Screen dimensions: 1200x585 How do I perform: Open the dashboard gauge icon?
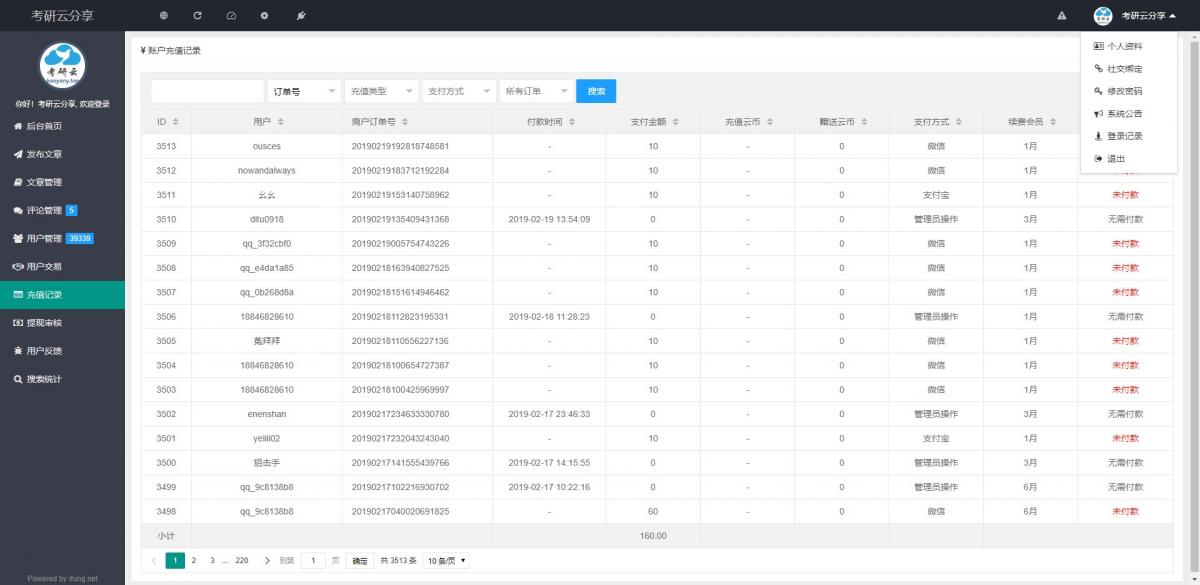point(231,16)
